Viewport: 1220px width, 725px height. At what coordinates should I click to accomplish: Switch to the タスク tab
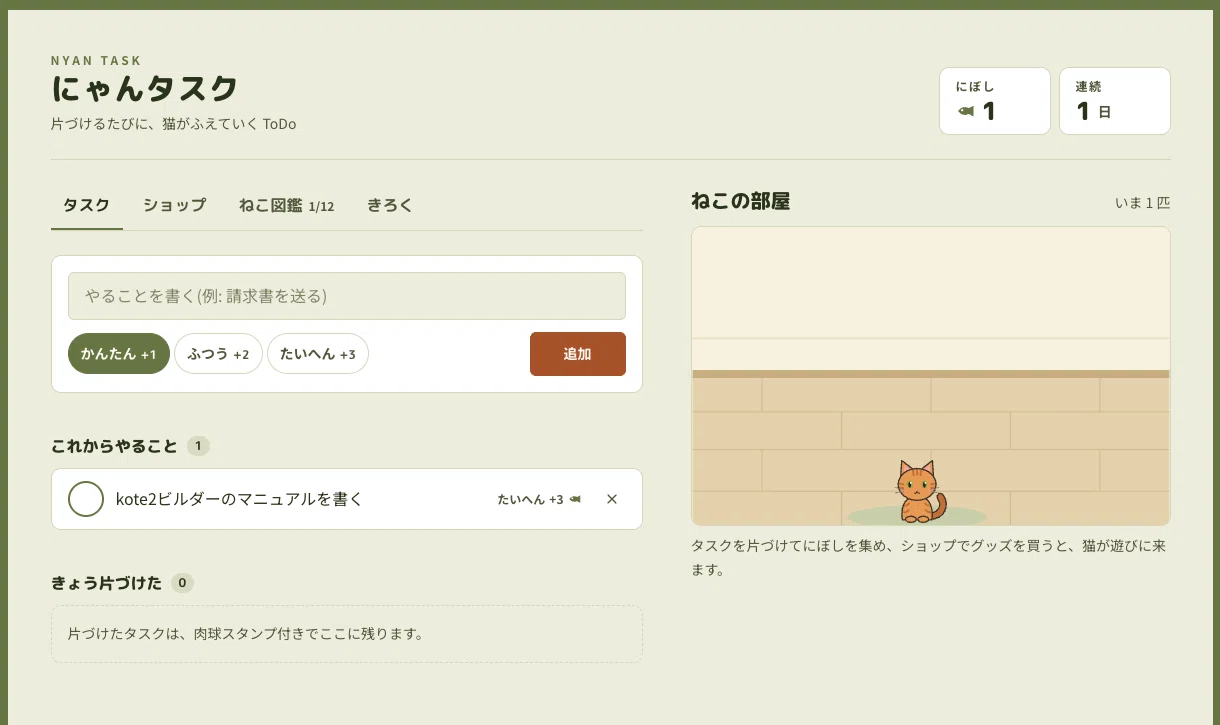point(87,205)
